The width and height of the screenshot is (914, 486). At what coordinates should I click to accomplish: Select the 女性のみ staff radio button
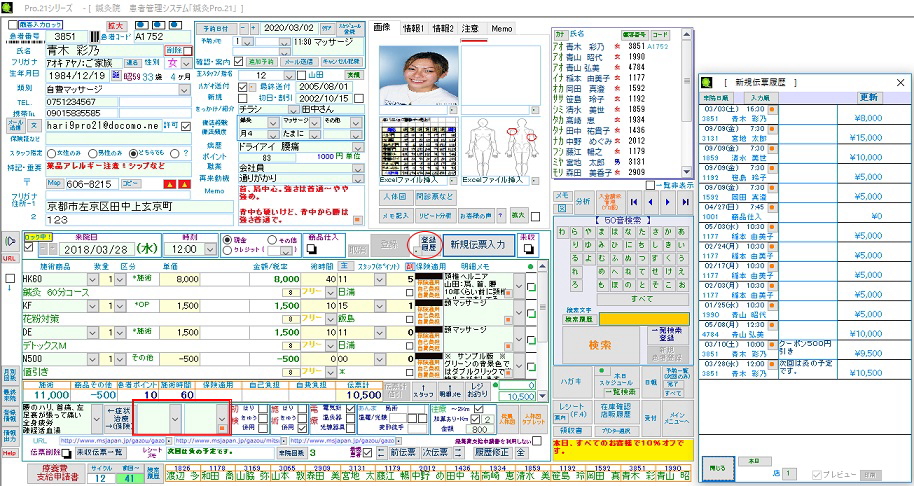coord(51,153)
